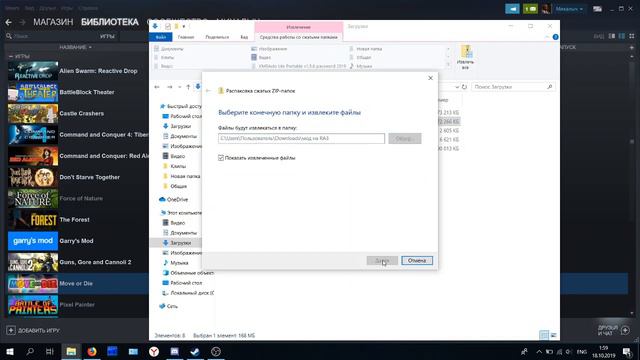Open Steam friends and chat icon

[625, 330]
